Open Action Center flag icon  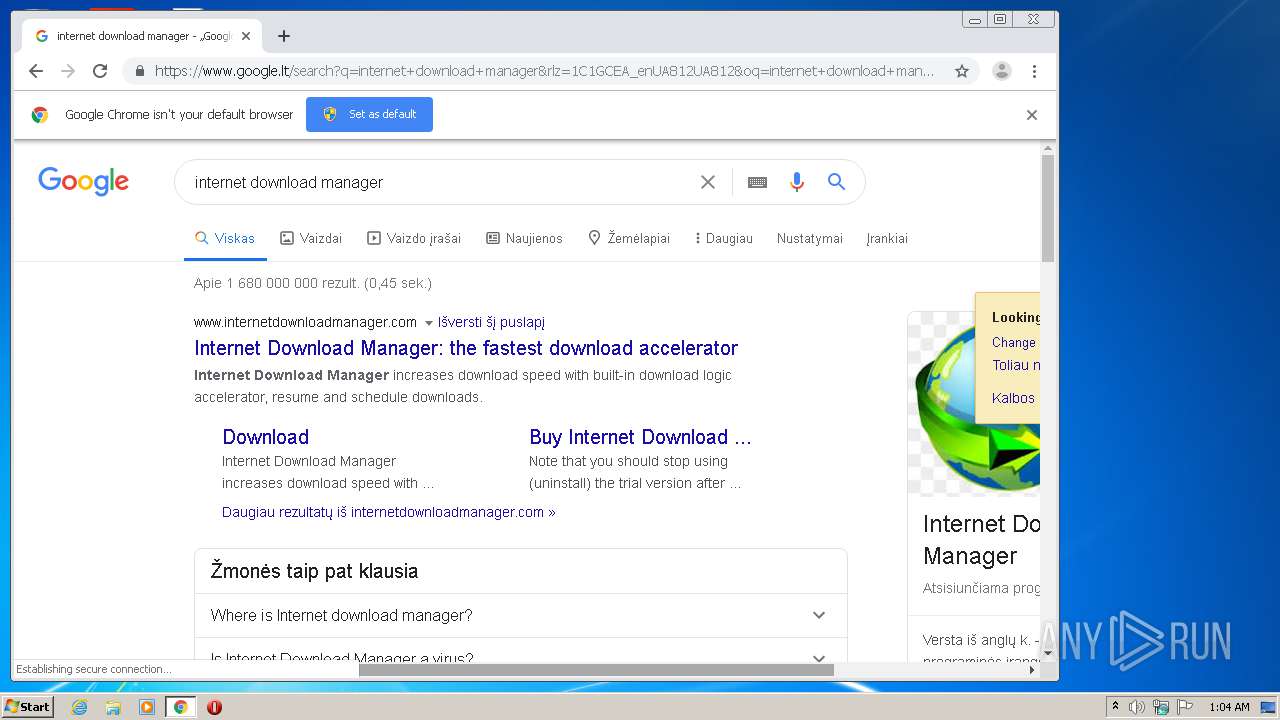(1185, 707)
